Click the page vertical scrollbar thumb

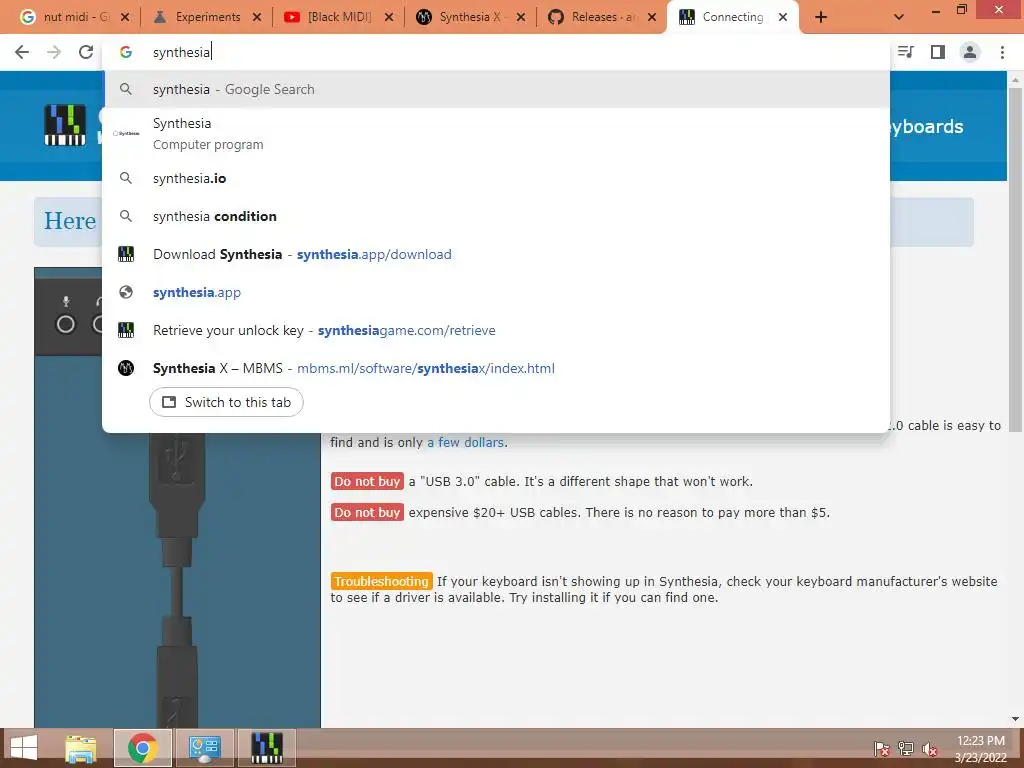[x=1015, y=258]
